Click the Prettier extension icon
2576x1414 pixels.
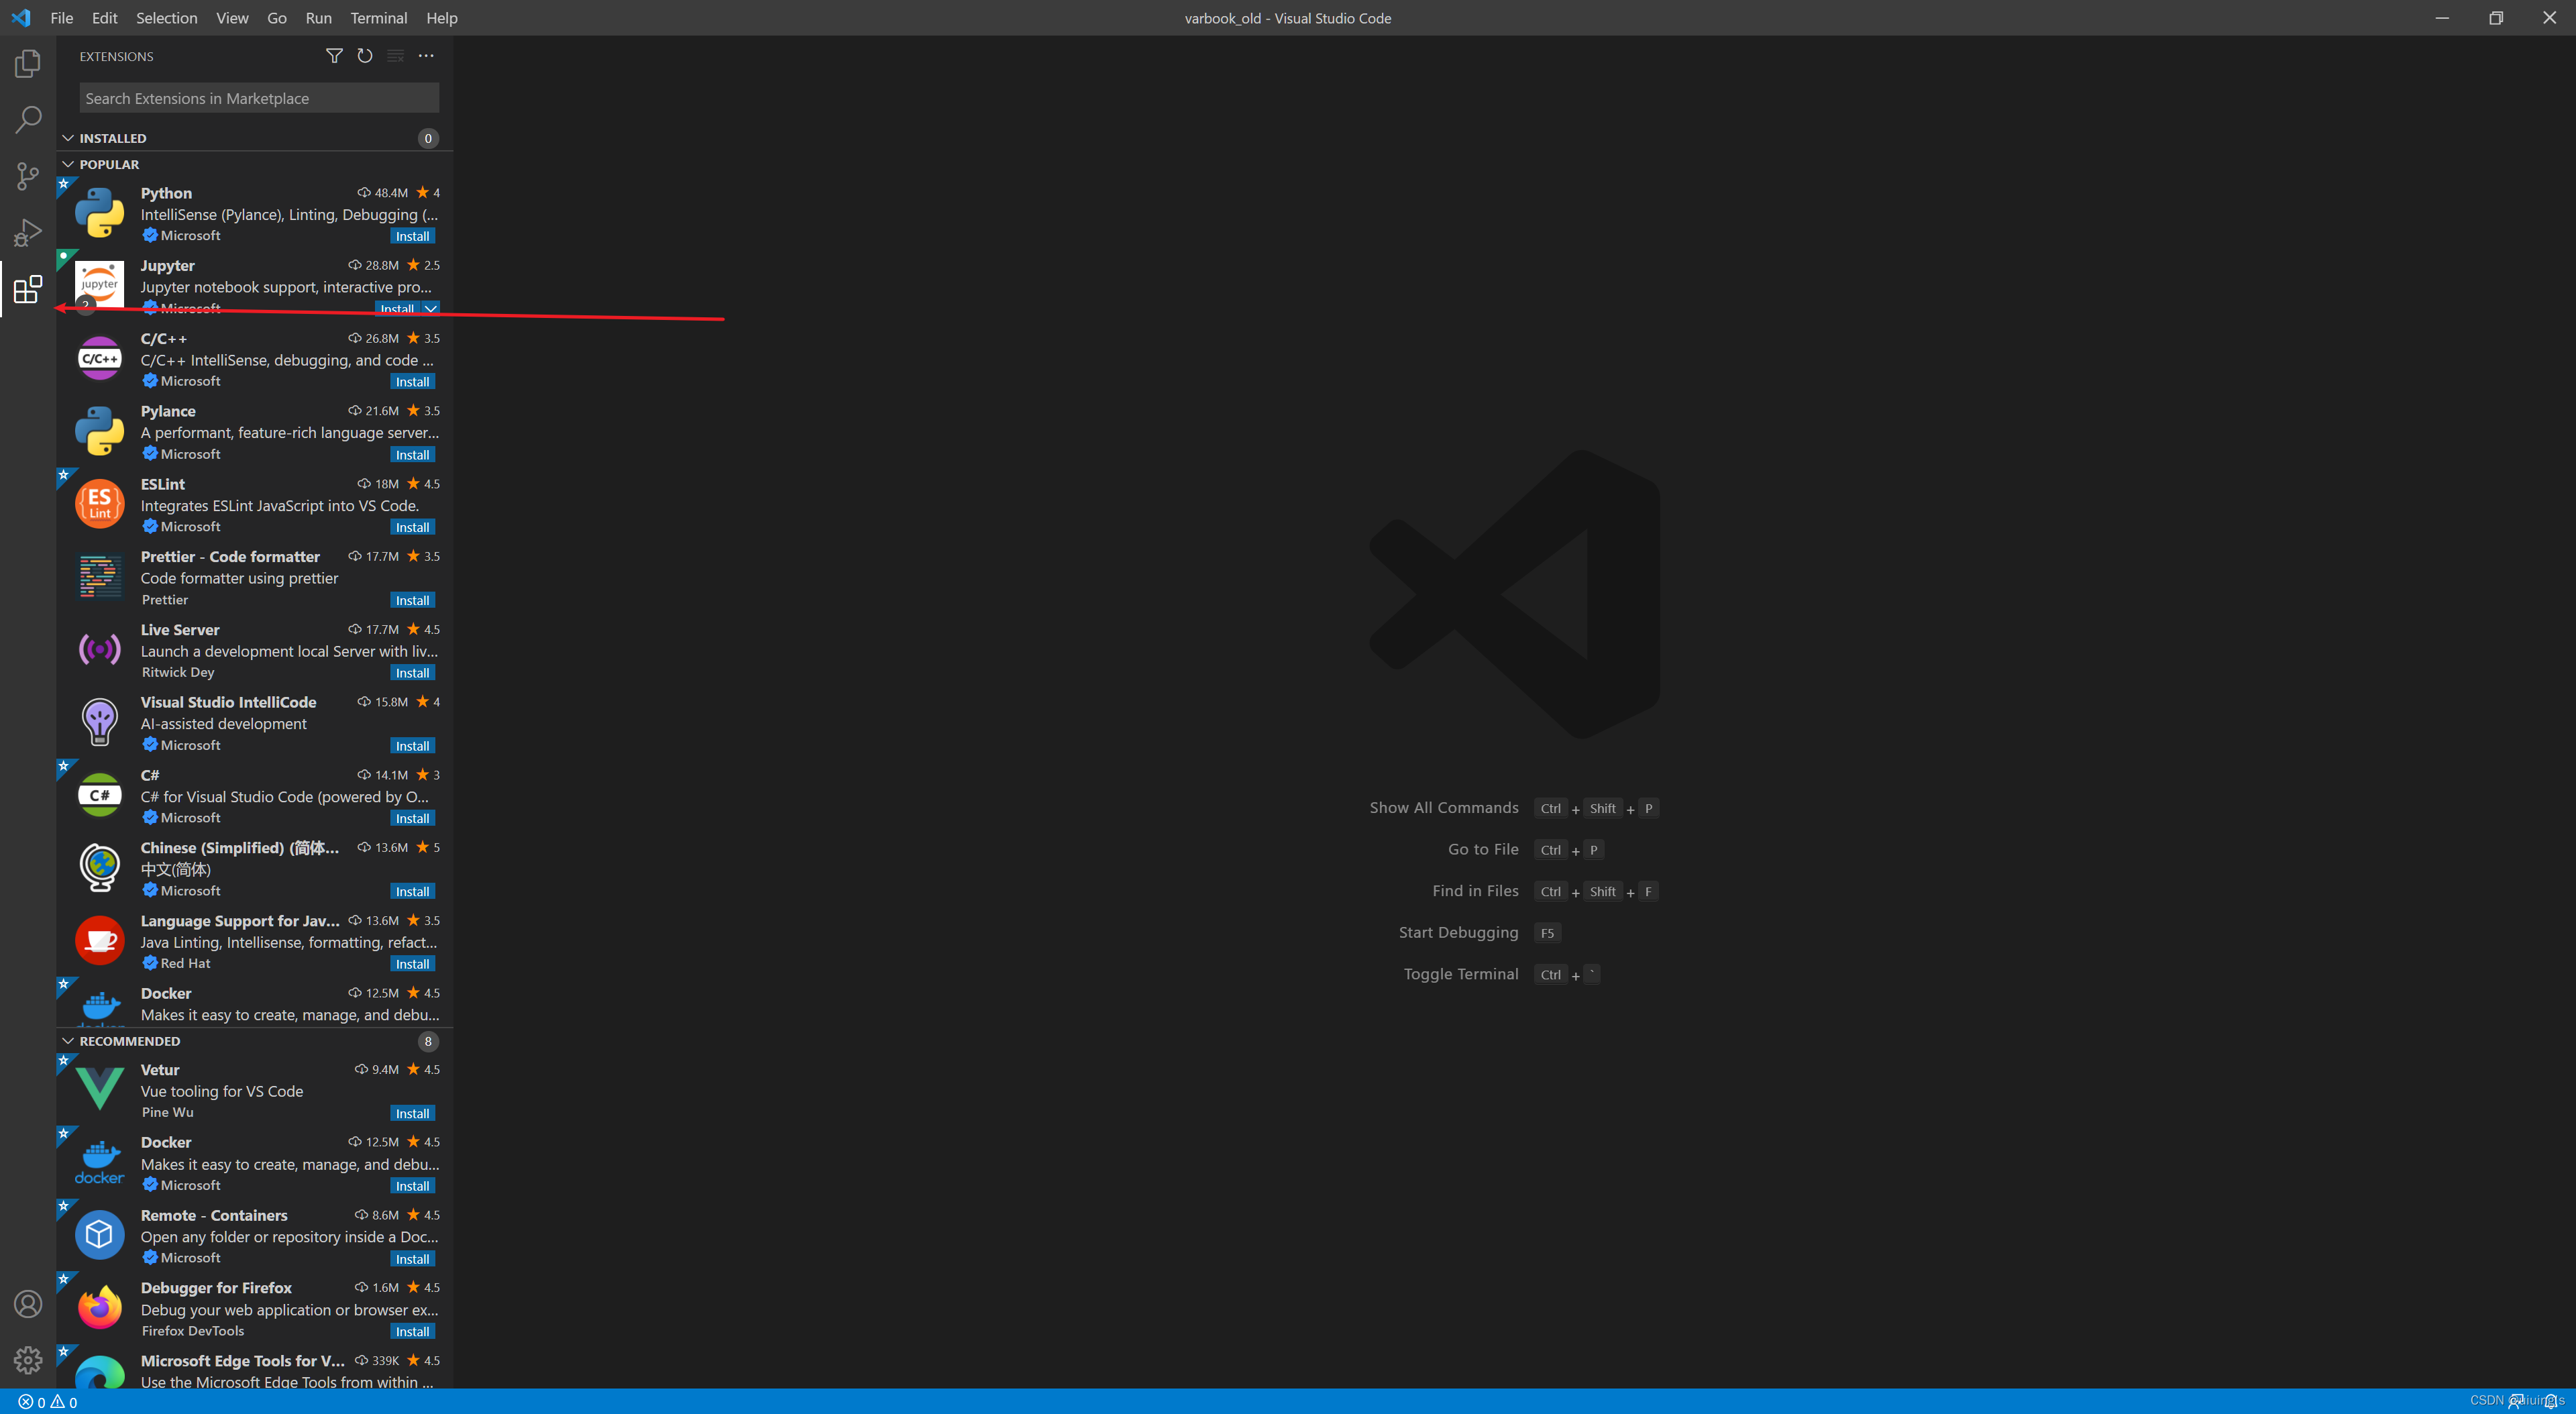pos(100,577)
